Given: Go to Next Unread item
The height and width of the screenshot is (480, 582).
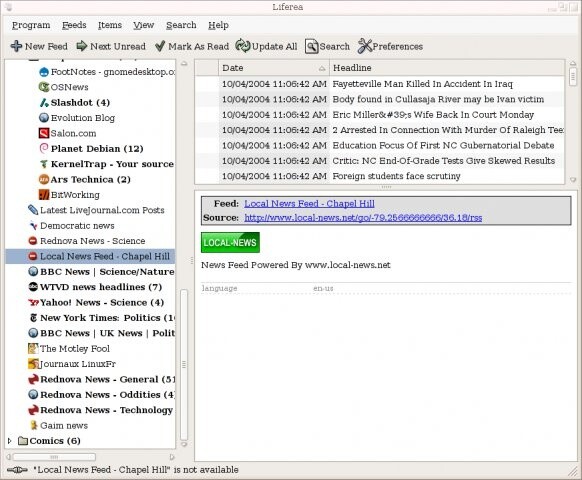Looking at the screenshot, I should click(111, 46).
